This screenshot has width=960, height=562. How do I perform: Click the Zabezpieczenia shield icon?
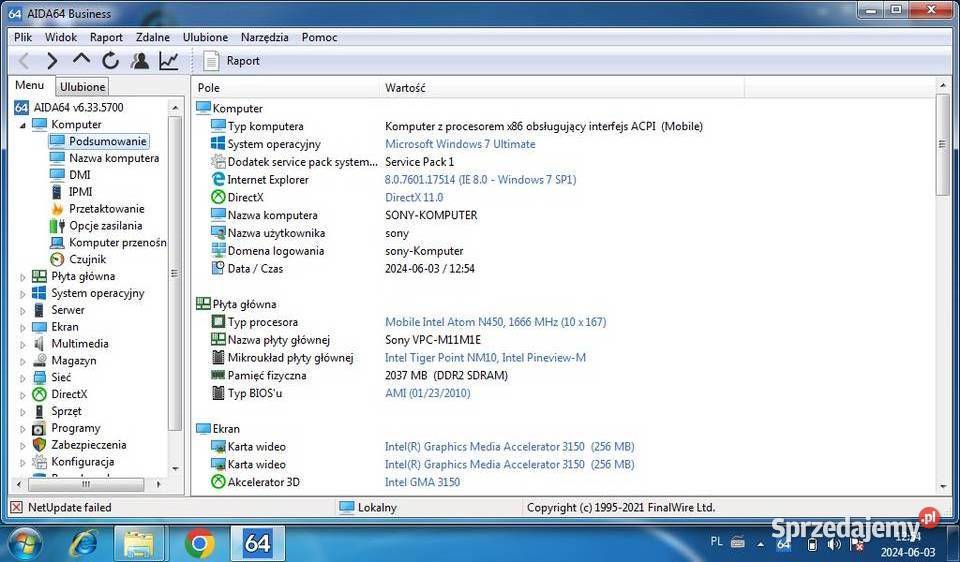tap(39, 445)
